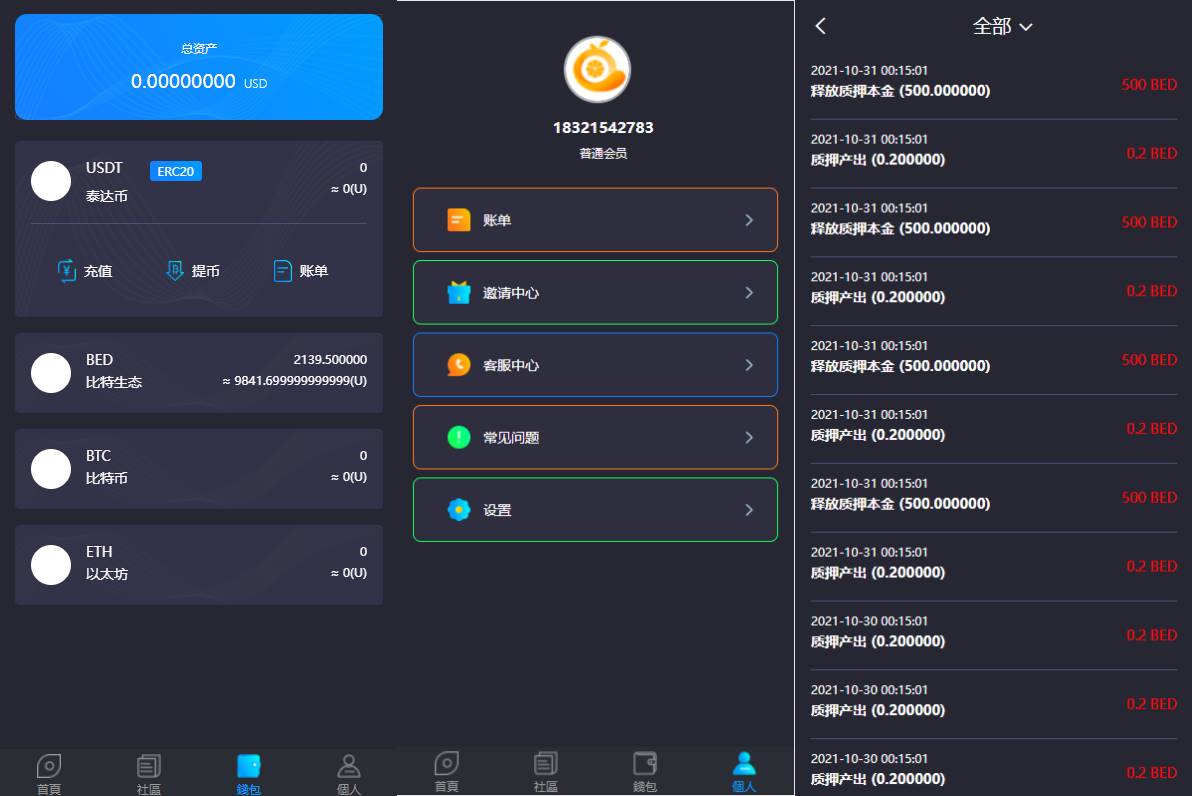Click the 比特币 coin name
1192x796 pixels.
point(106,477)
